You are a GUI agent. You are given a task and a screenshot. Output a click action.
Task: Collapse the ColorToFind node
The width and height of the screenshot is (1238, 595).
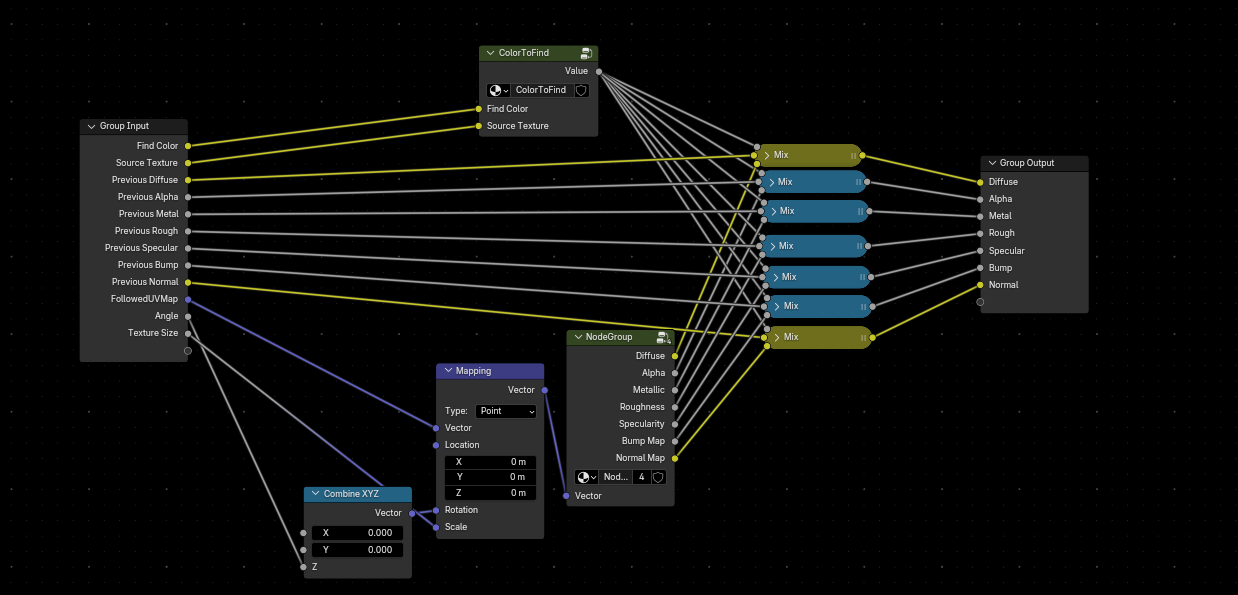491,53
